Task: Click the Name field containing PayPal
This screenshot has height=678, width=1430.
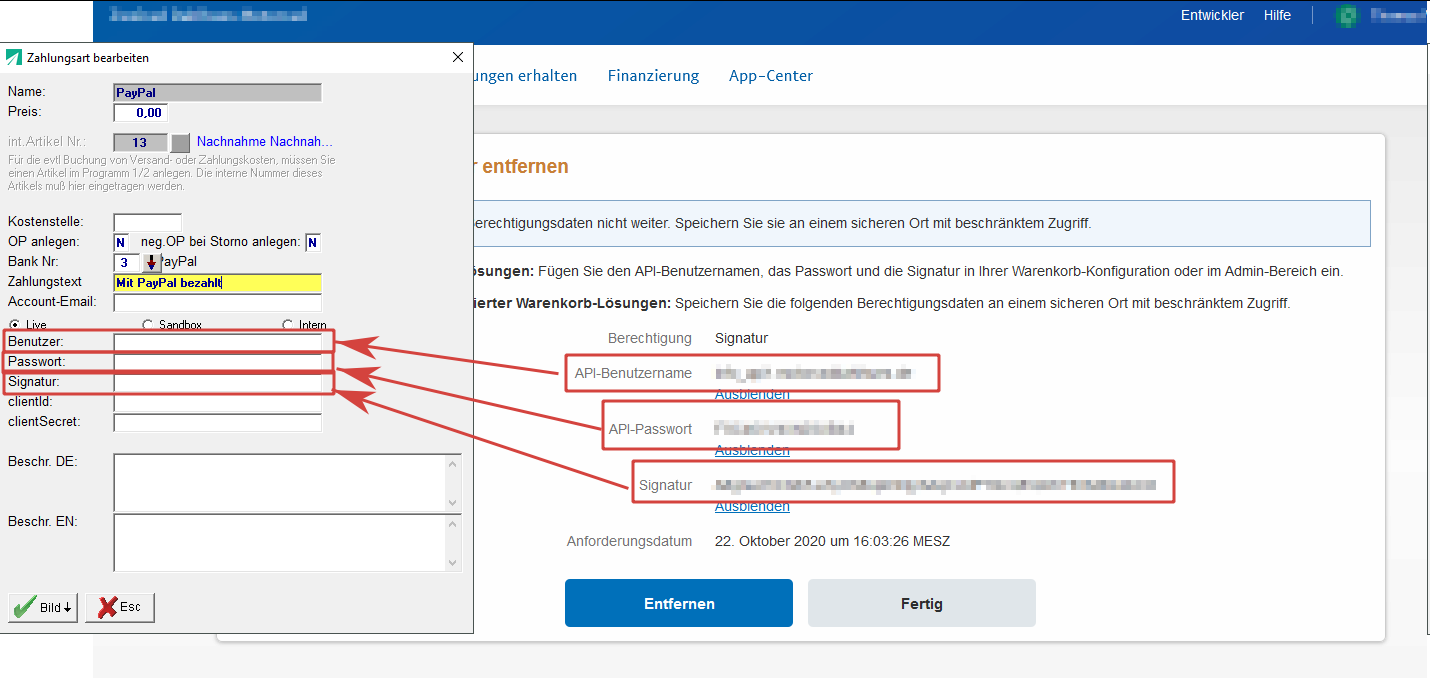Action: 218,92
